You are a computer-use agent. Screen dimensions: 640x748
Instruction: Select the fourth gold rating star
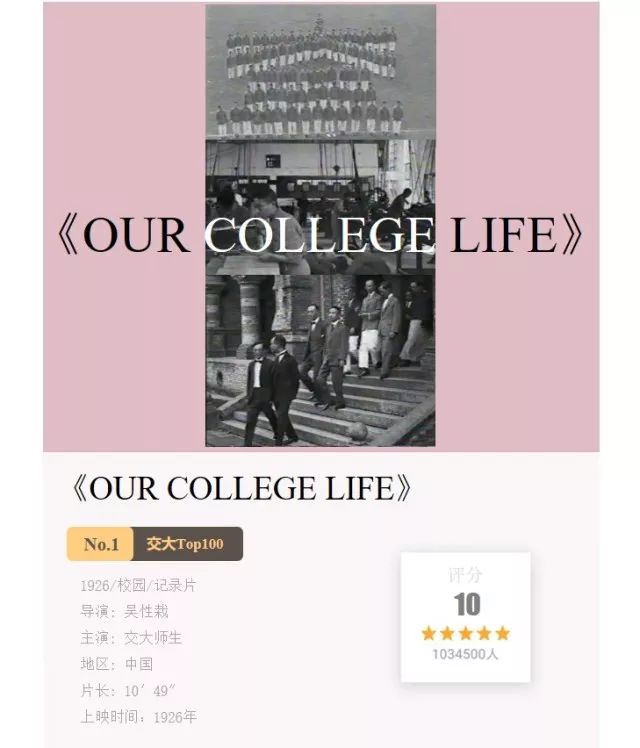coord(484,634)
